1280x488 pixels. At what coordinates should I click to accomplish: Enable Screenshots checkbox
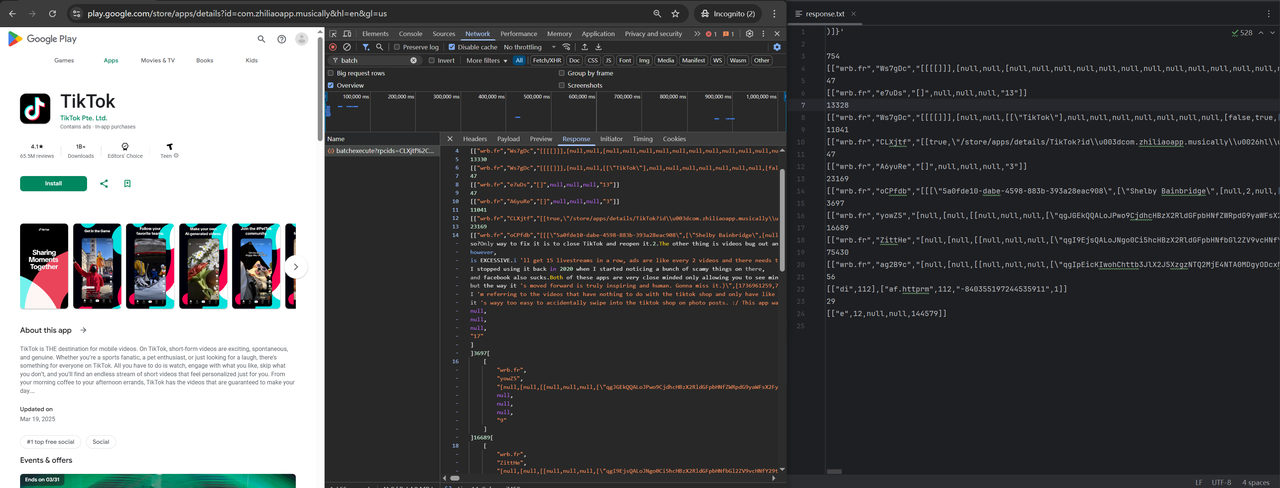click(562, 85)
